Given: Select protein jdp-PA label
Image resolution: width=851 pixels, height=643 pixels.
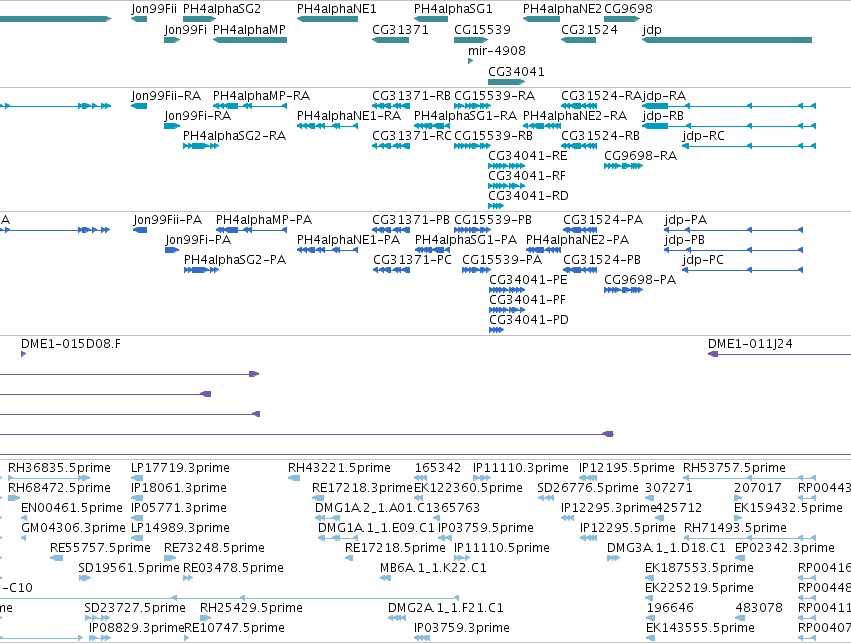Looking at the screenshot, I should click(685, 220).
